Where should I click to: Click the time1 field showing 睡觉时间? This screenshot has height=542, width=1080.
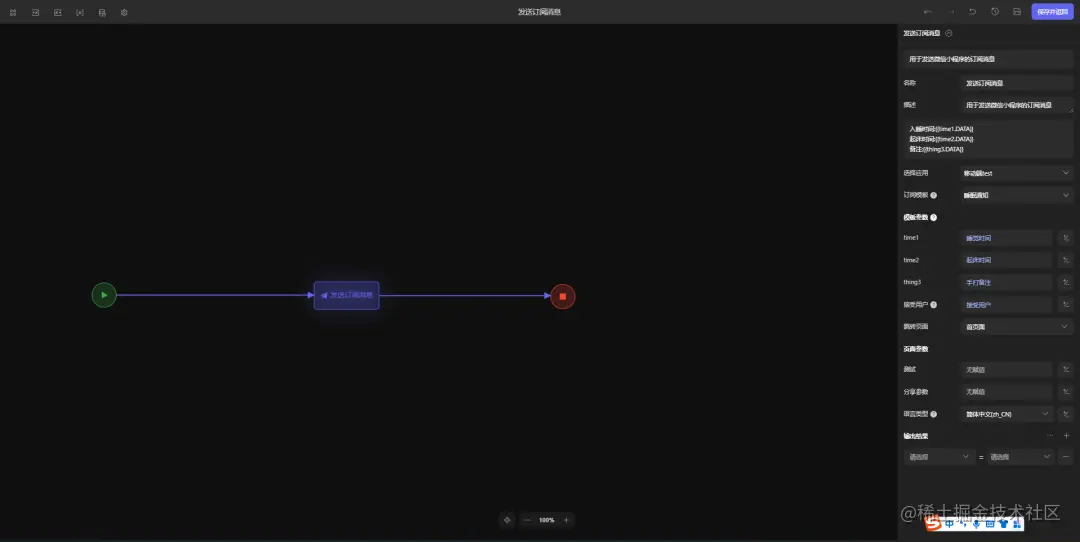[1006, 238]
